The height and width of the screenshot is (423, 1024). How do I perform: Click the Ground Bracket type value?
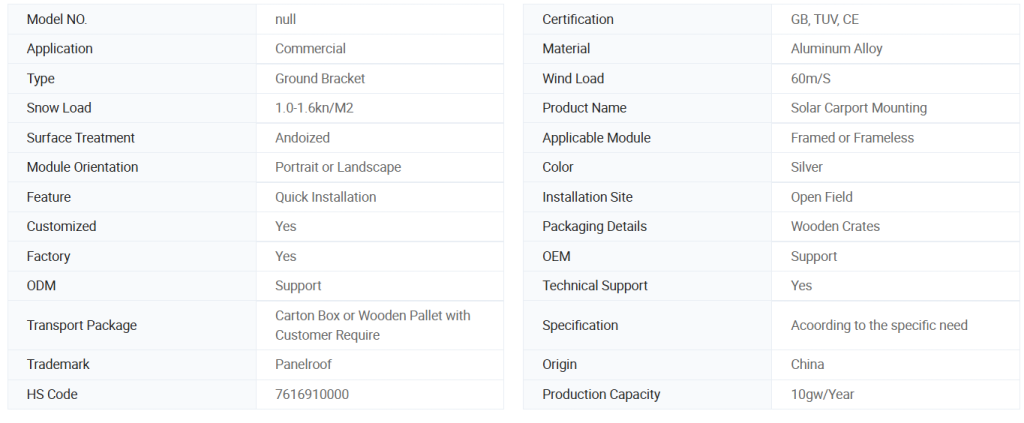(x=320, y=78)
